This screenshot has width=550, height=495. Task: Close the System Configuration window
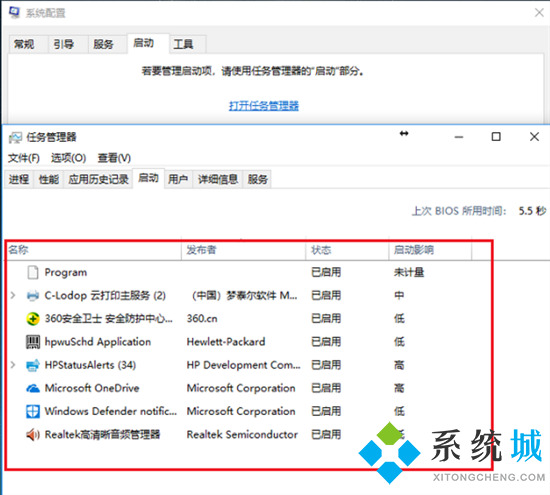tap(539, 13)
